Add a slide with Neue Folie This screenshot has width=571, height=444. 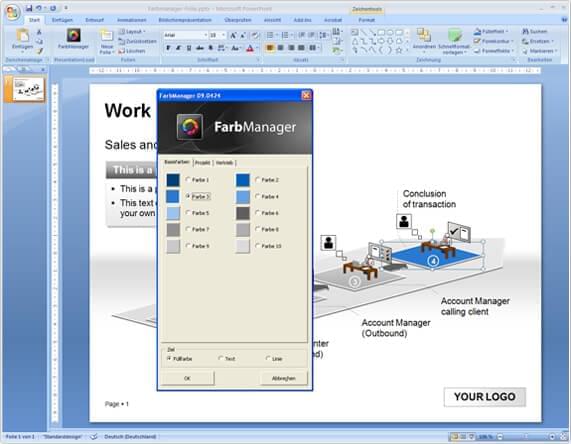[x=107, y=42]
